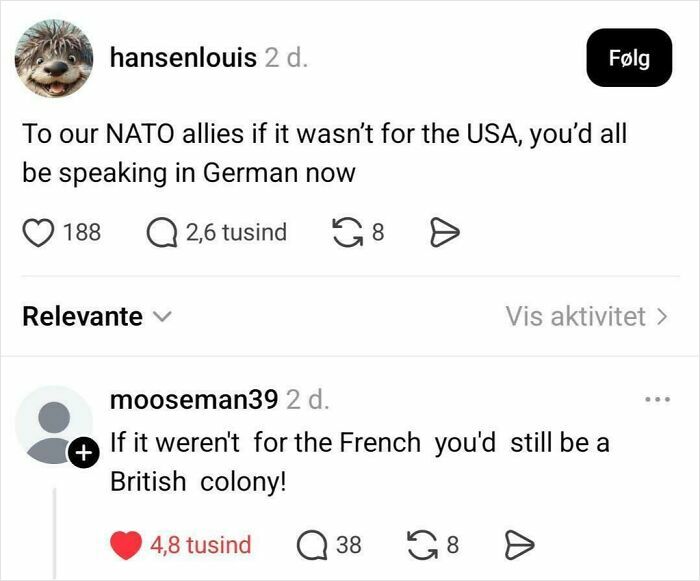Viewport: 700px width, 581px height.
Task: Follow mooseman39 using the plus badge
Action: click(83, 454)
